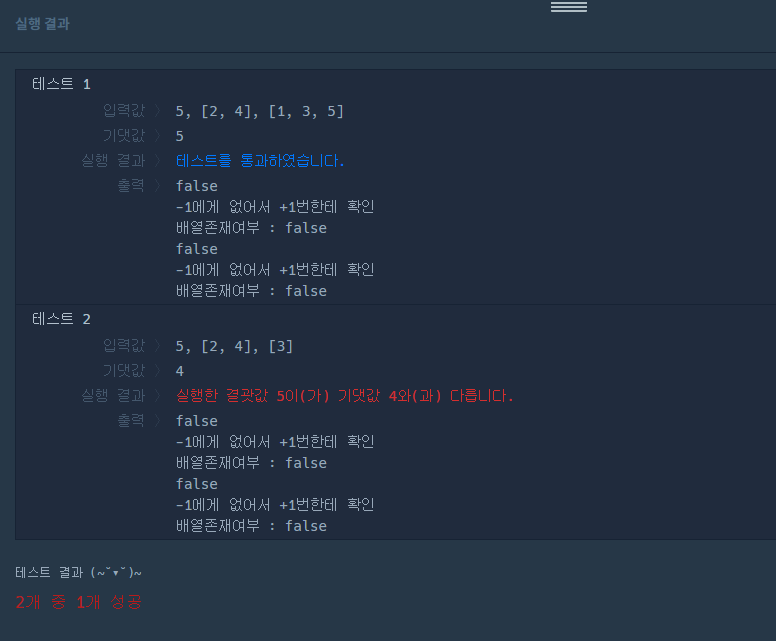This screenshot has height=641, width=776.
Task: Select the '테스트 2' heading
Action: (x=61, y=319)
